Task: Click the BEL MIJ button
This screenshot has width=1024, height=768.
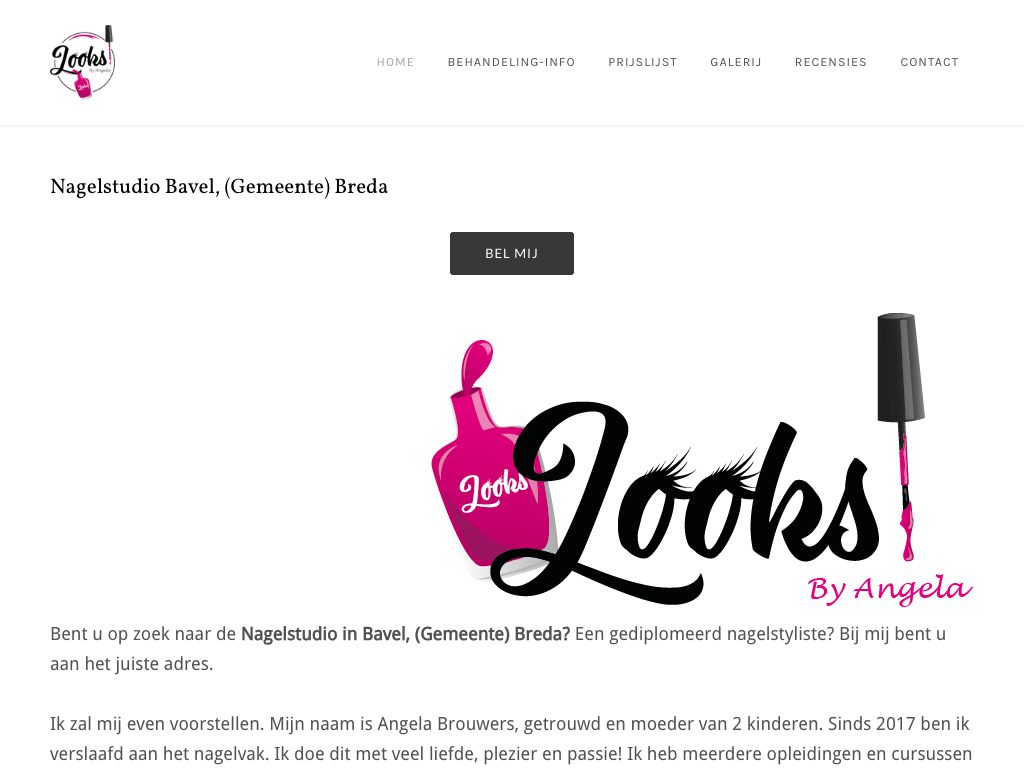Action: 511,253
